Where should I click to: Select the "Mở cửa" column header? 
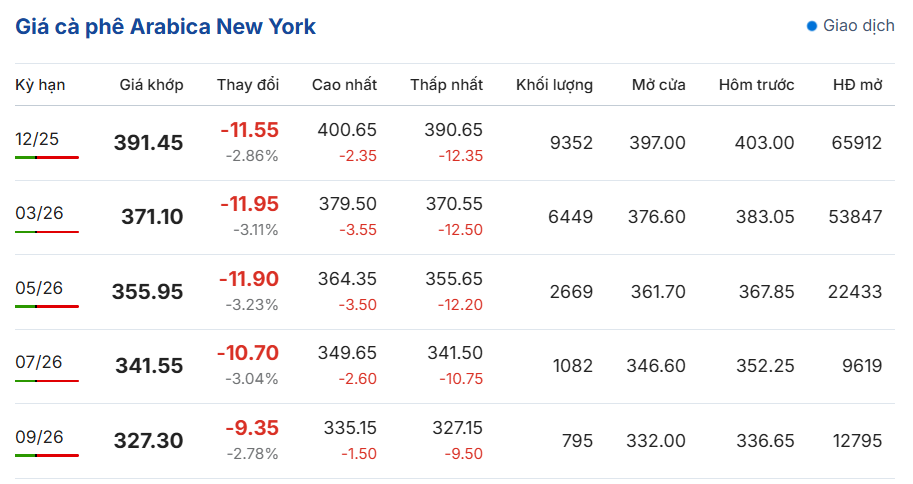(x=658, y=85)
